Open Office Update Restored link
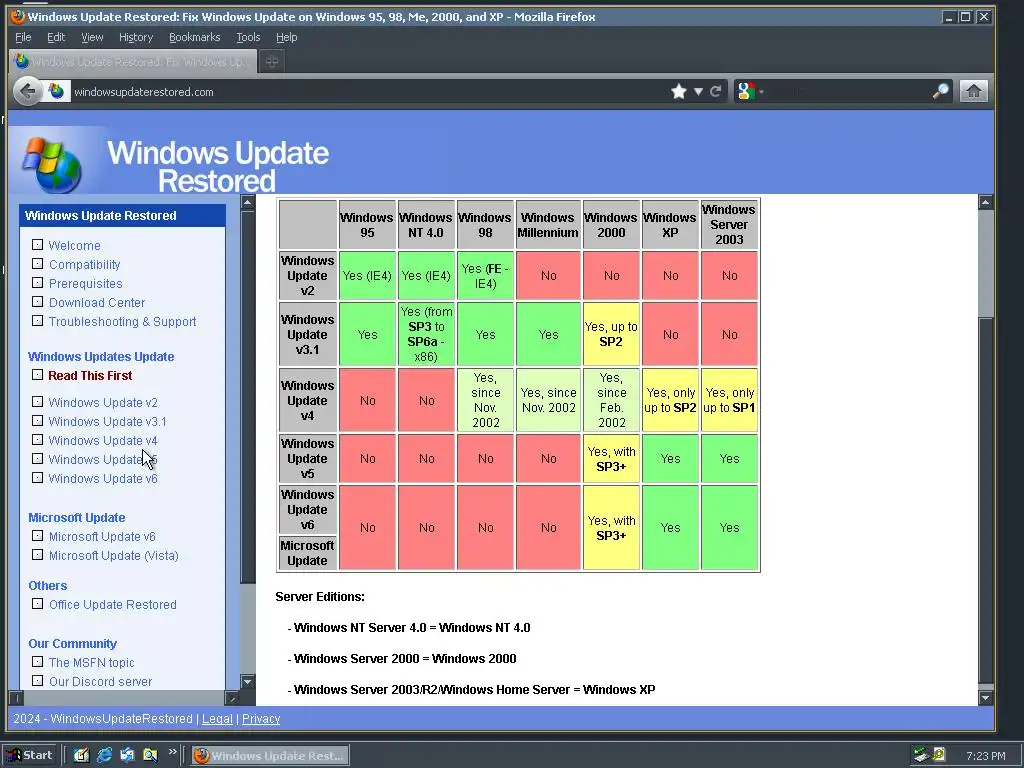1024x768 pixels. click(x=112, y=605)
